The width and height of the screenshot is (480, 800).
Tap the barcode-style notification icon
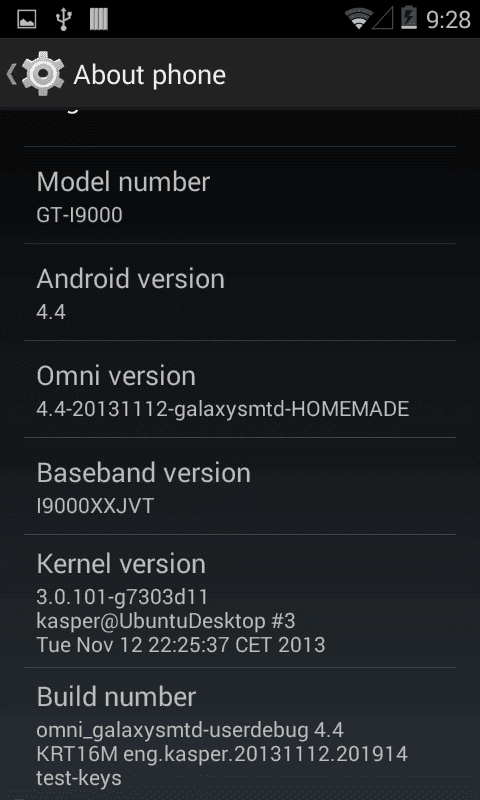[99, 19]
